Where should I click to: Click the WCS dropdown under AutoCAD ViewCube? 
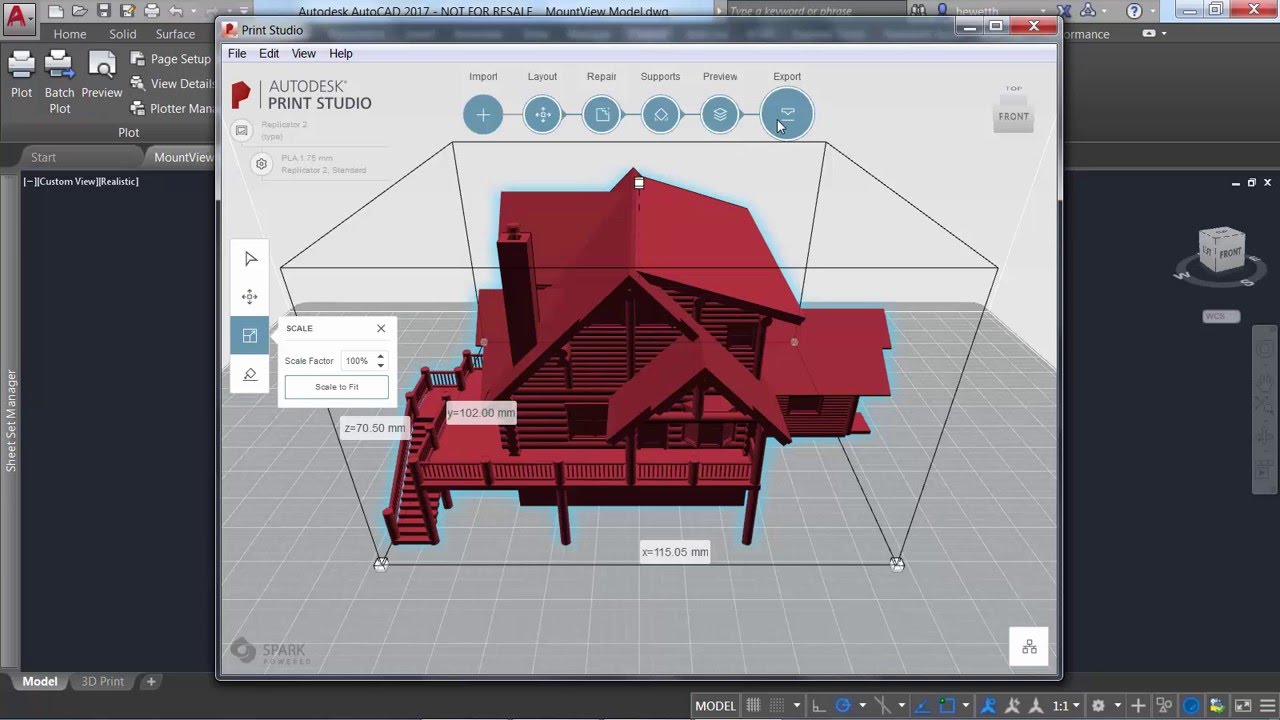[1221, 316]
